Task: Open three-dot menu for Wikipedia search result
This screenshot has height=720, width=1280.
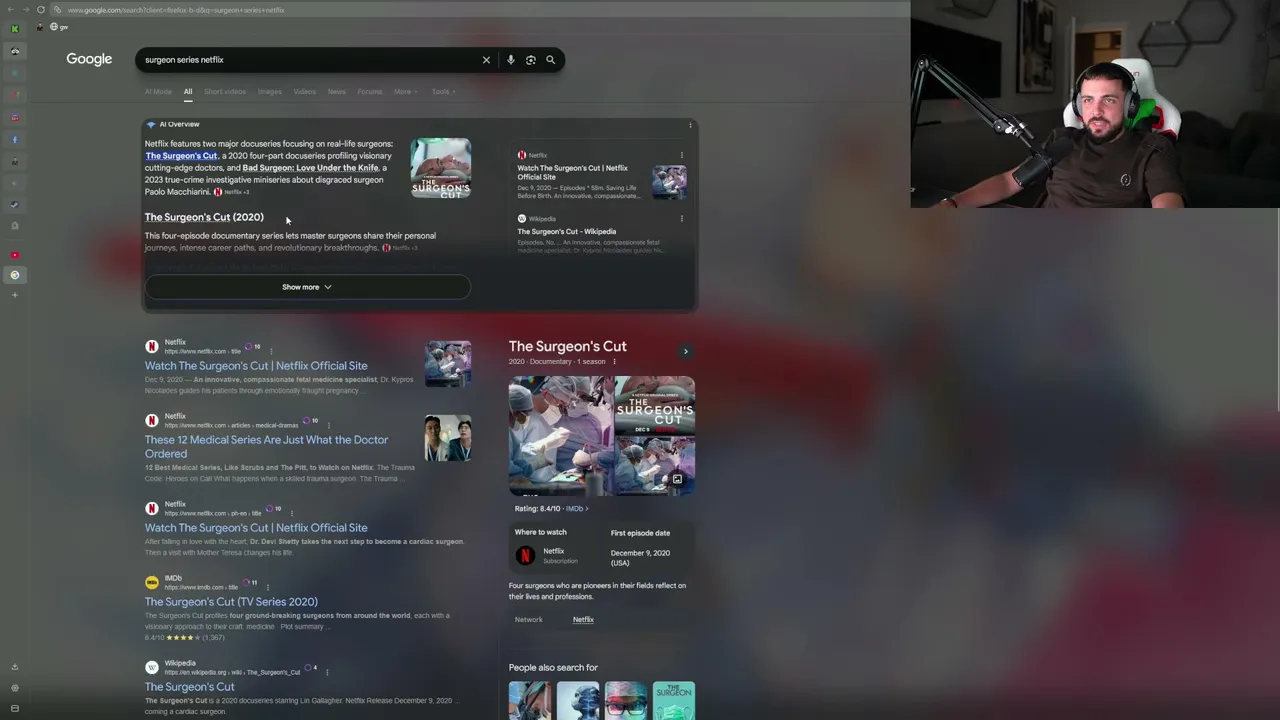Action: pos(327,672)
